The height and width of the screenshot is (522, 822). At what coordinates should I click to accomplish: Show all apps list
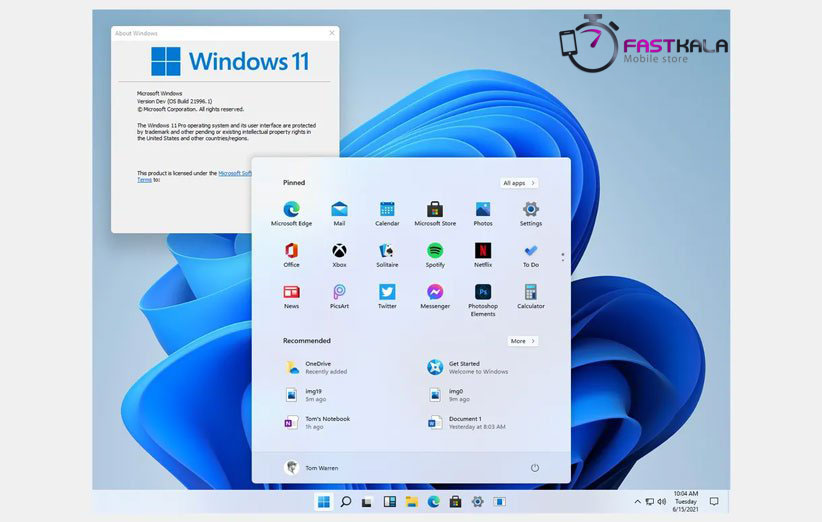point(518,183)
